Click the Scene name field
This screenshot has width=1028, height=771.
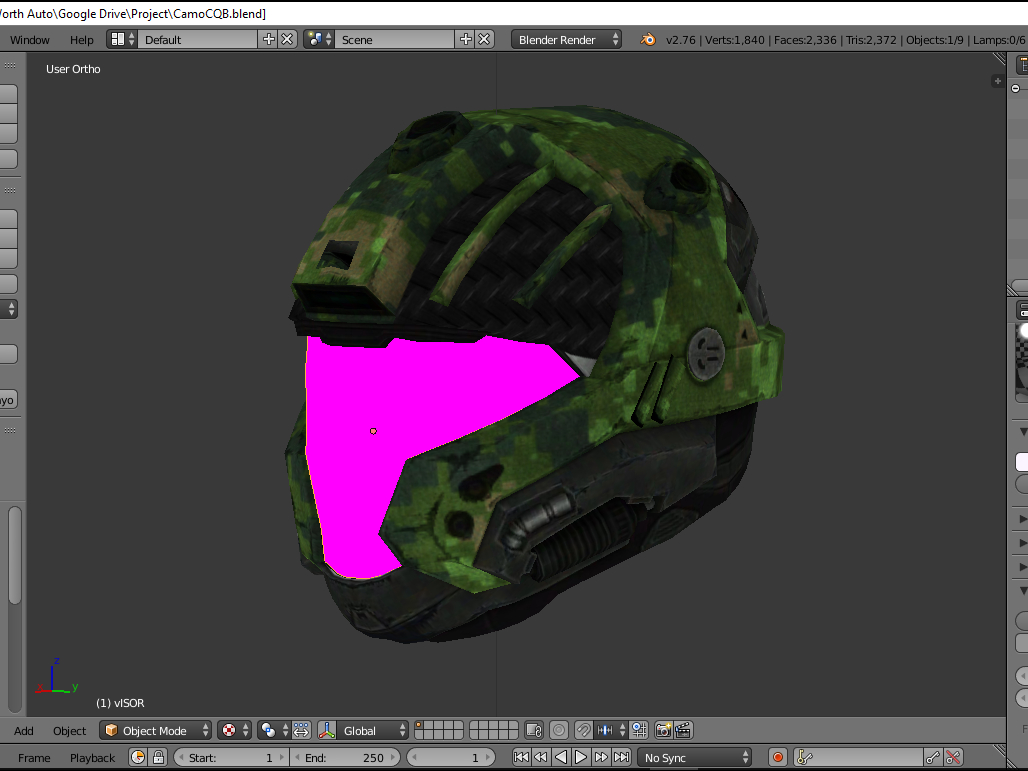395,39
